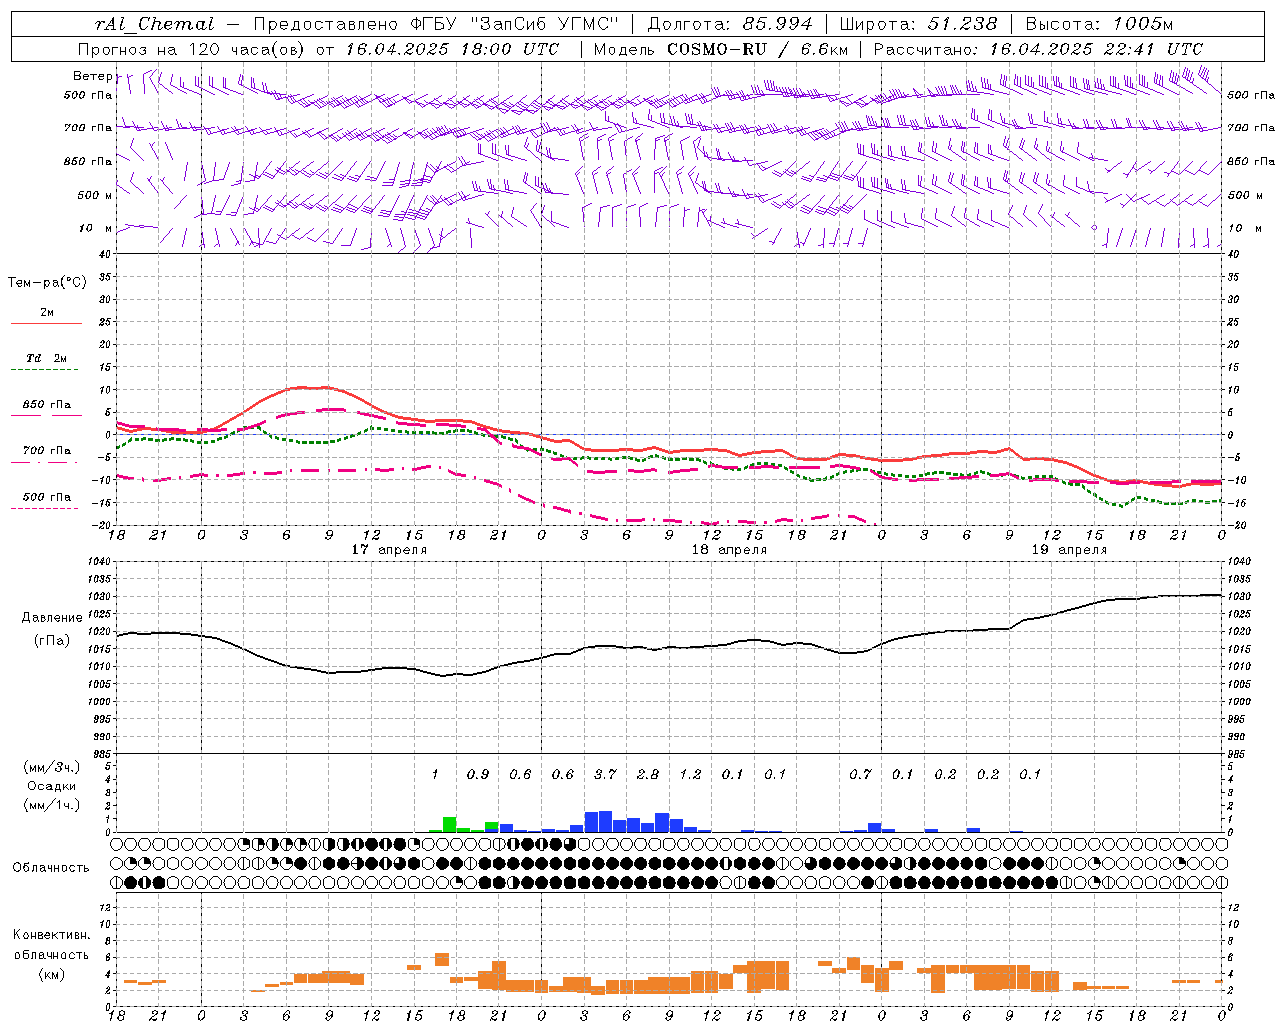
Task: Click the precipitation value "3.7"
Action: click(605, 774)
